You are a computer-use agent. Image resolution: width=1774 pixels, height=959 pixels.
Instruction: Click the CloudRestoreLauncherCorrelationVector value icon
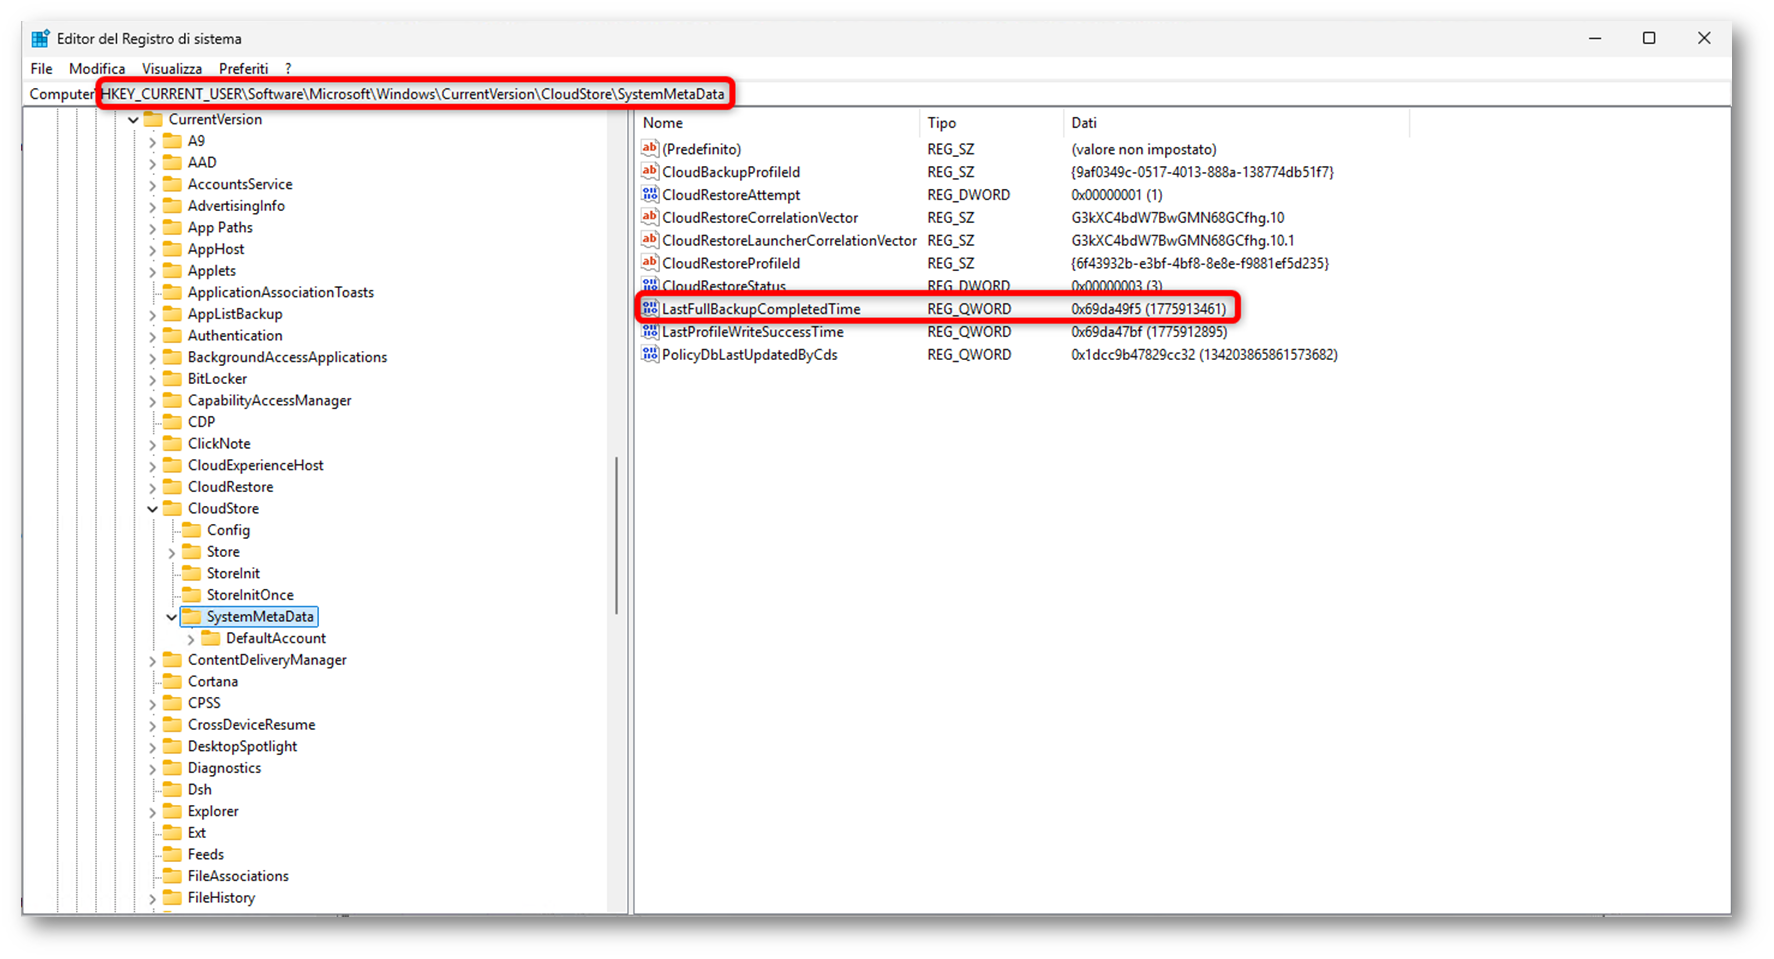click(650, 241)
